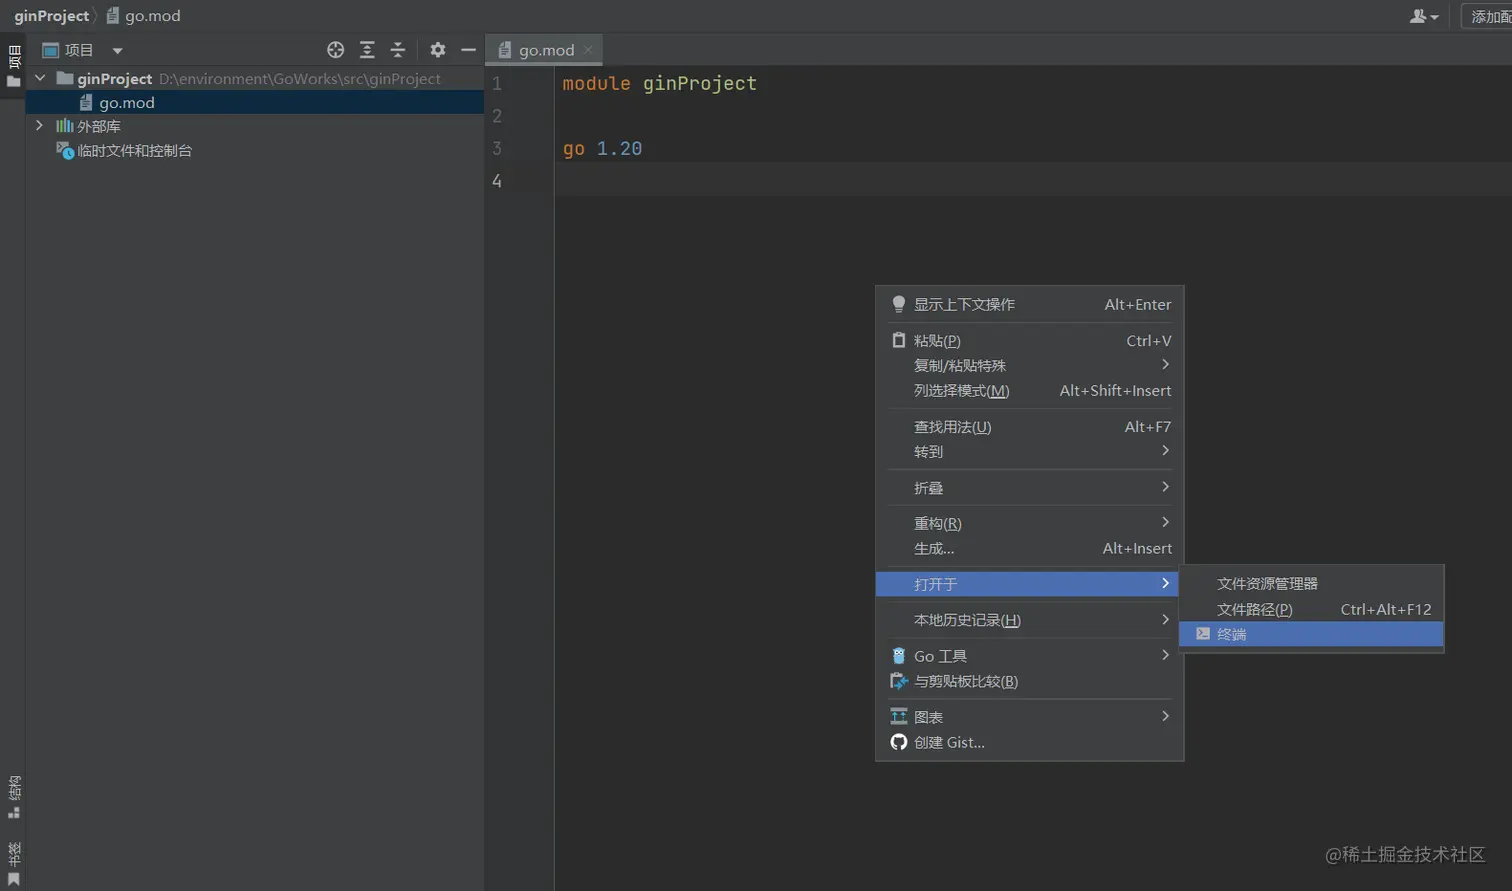
Task: Expand the 转到 submenu arrow
Action: [x=1165, y=451]
